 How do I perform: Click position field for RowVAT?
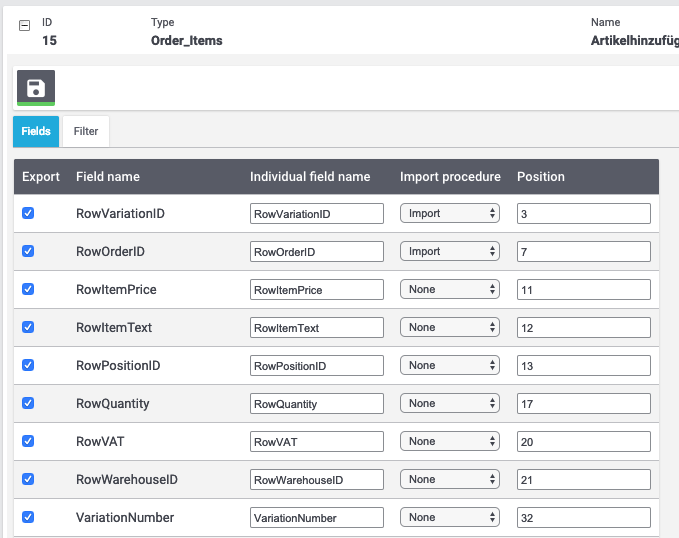pos(583,441)
